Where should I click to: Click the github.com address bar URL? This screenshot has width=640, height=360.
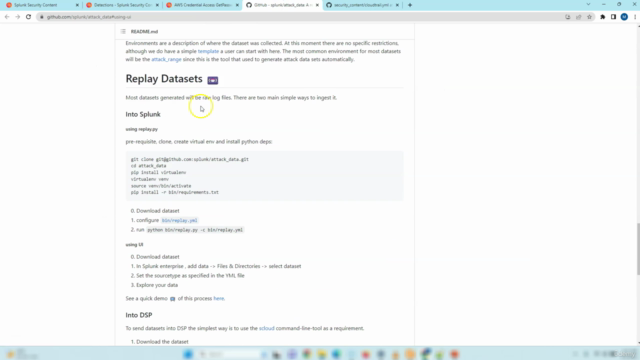[x=89, y=17]
